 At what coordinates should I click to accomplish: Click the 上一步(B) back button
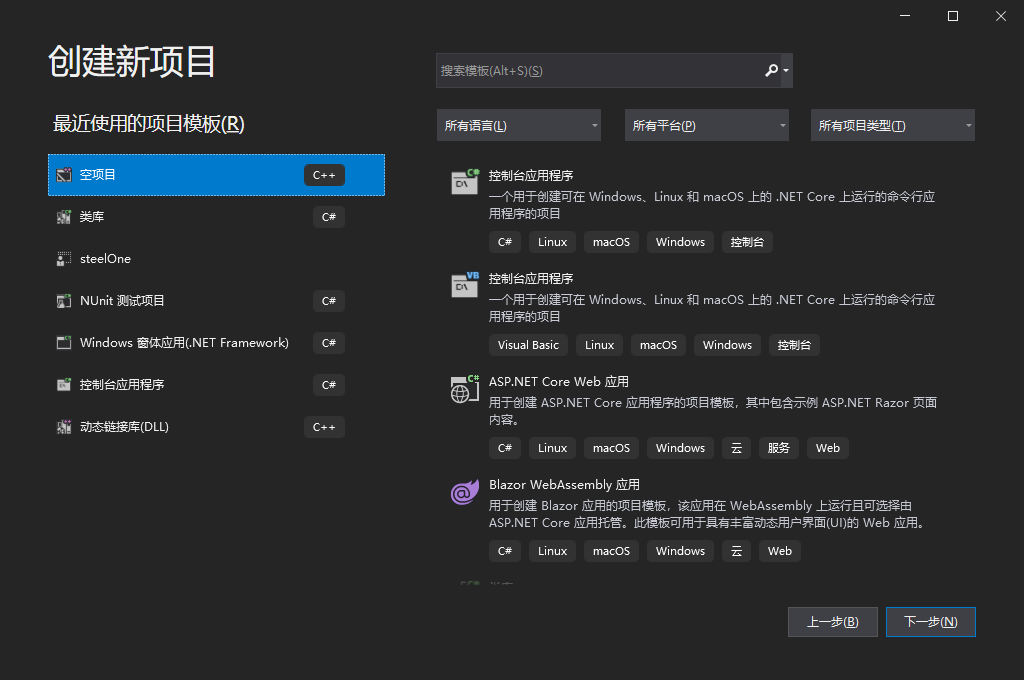[x=833, y=622]
